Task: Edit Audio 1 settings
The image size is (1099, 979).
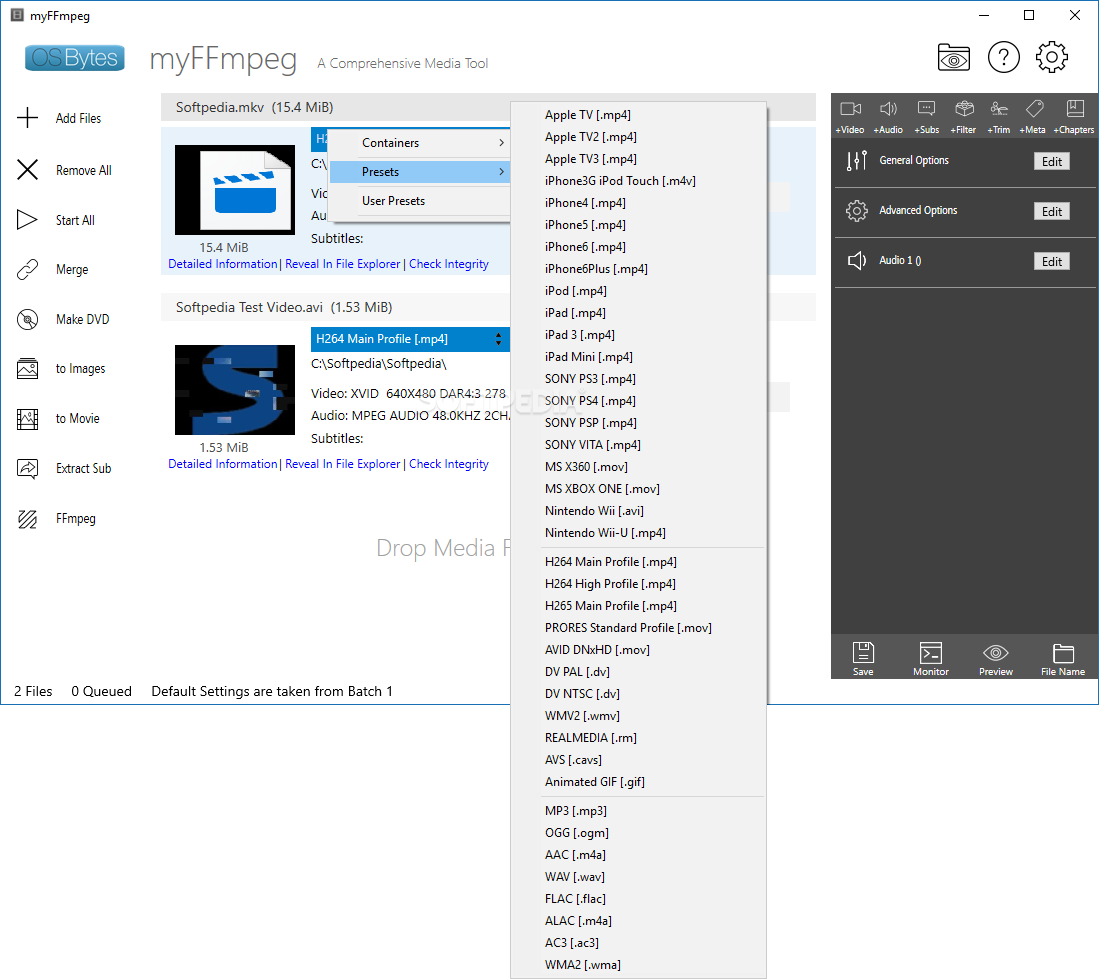Action: (1051, 261)
